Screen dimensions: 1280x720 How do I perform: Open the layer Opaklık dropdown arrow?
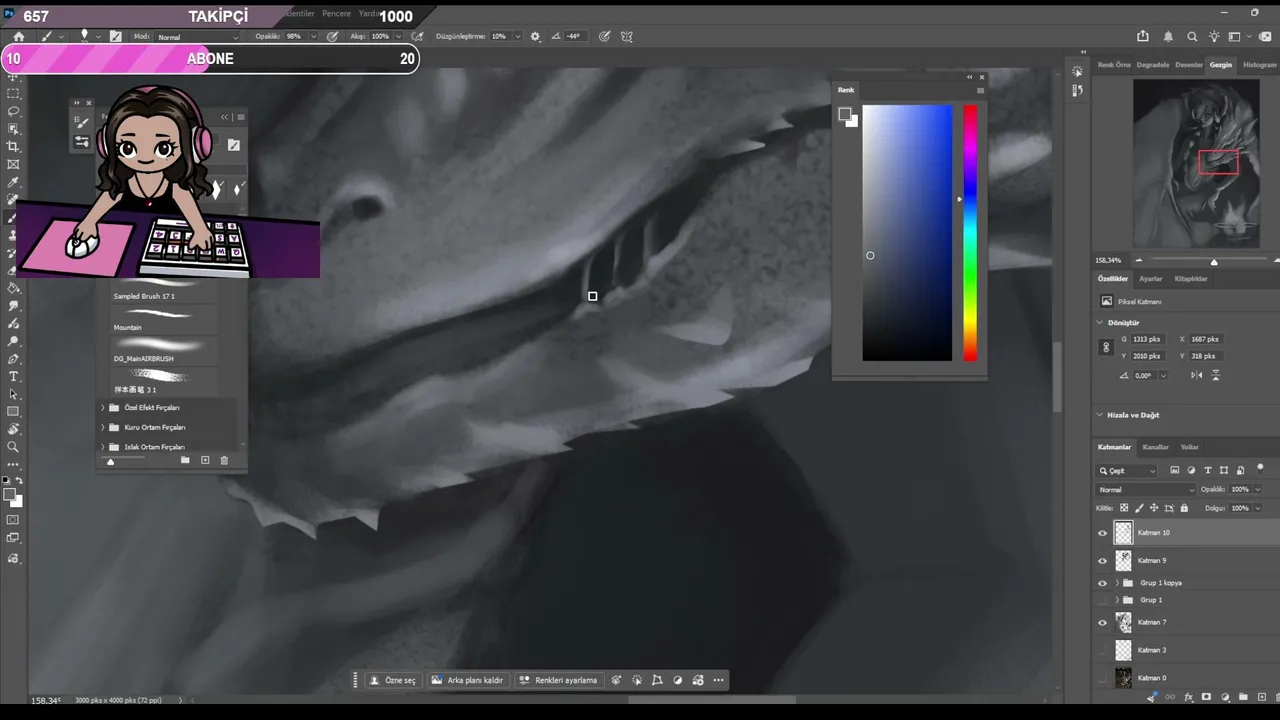[x=1257, y=490]
